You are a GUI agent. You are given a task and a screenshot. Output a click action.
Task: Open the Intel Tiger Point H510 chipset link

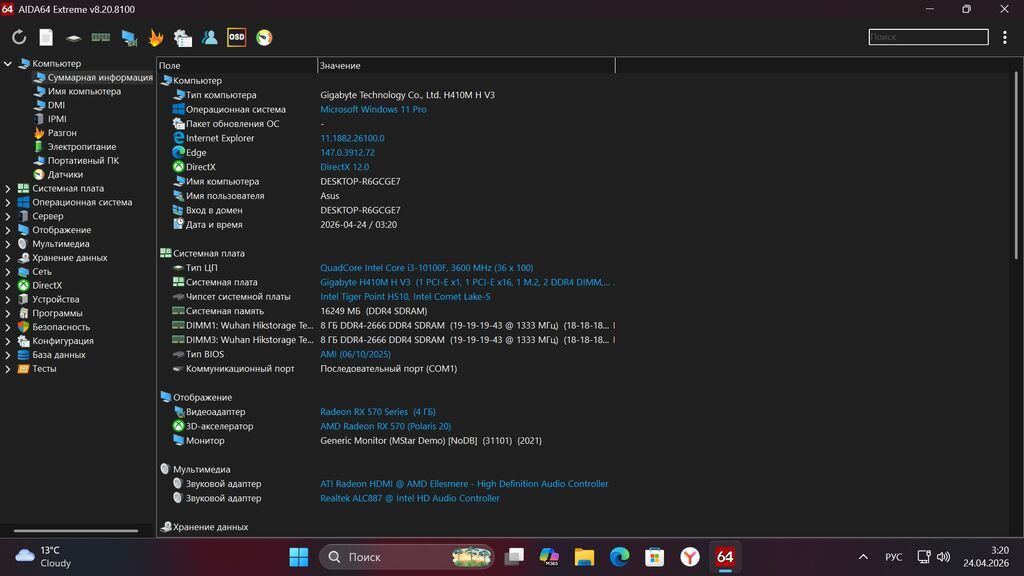(405, 296)
